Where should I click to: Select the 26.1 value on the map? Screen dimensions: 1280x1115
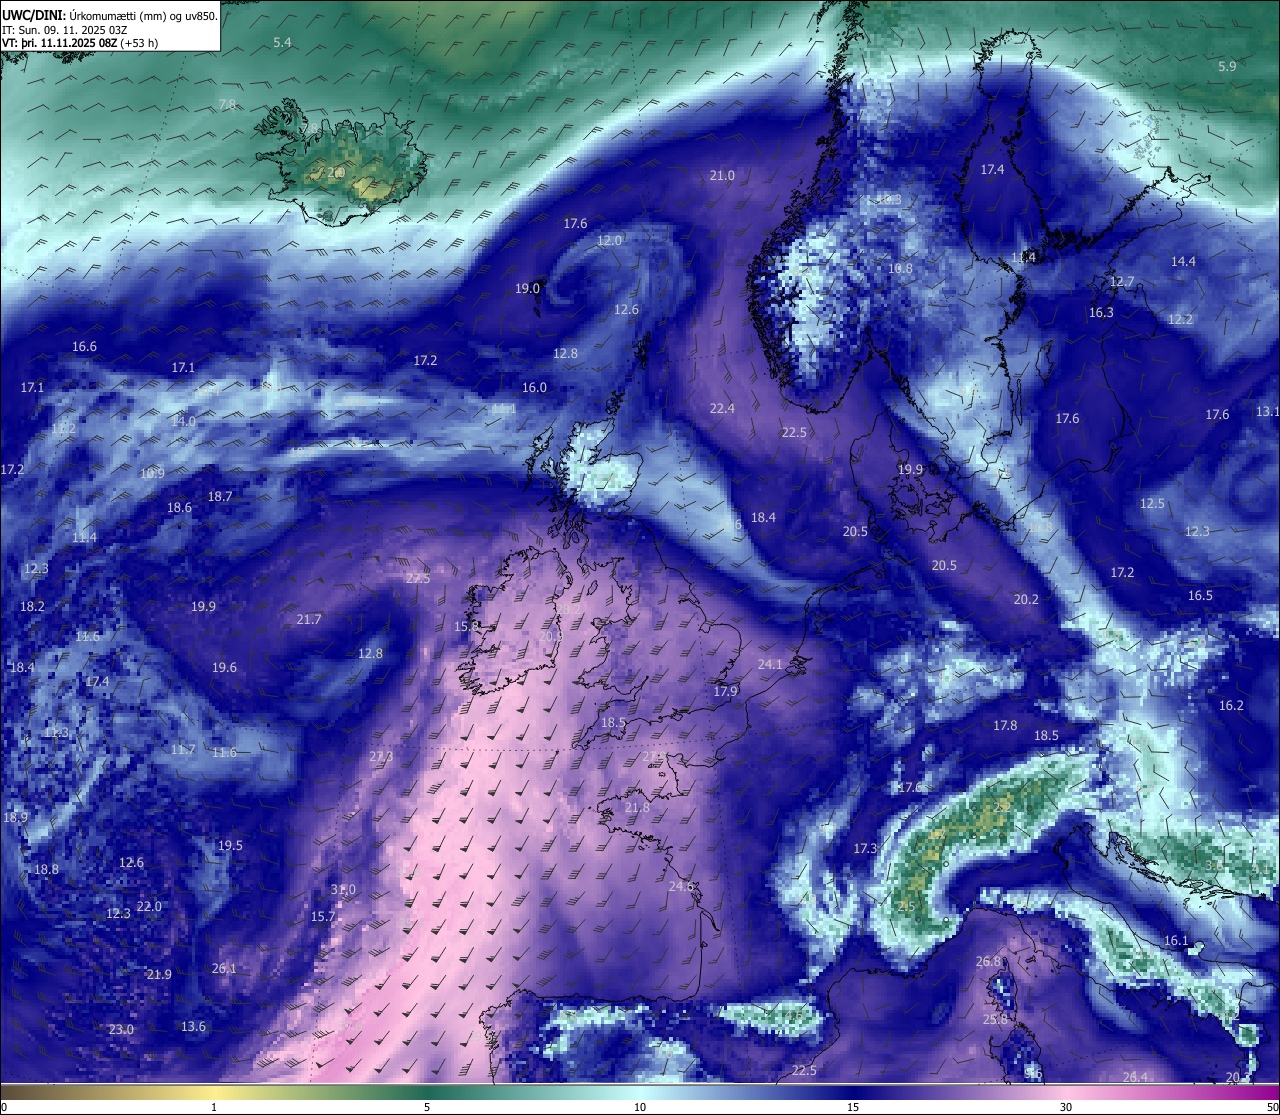click(224, 968)
